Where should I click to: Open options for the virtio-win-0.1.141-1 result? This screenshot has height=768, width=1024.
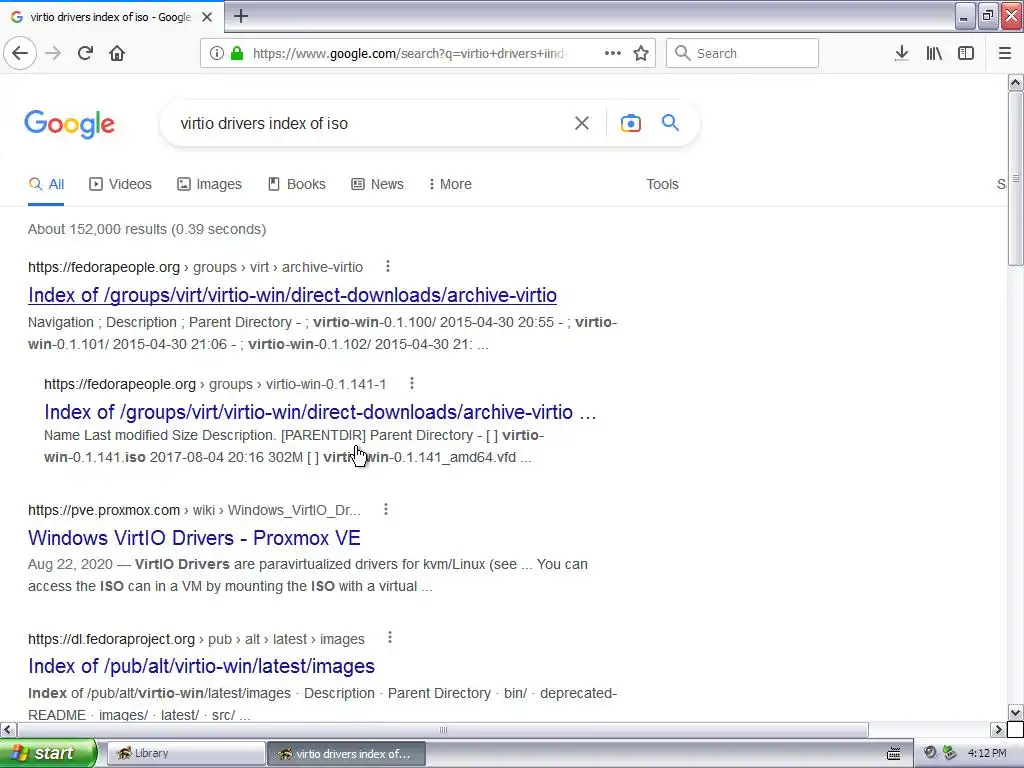411,383
